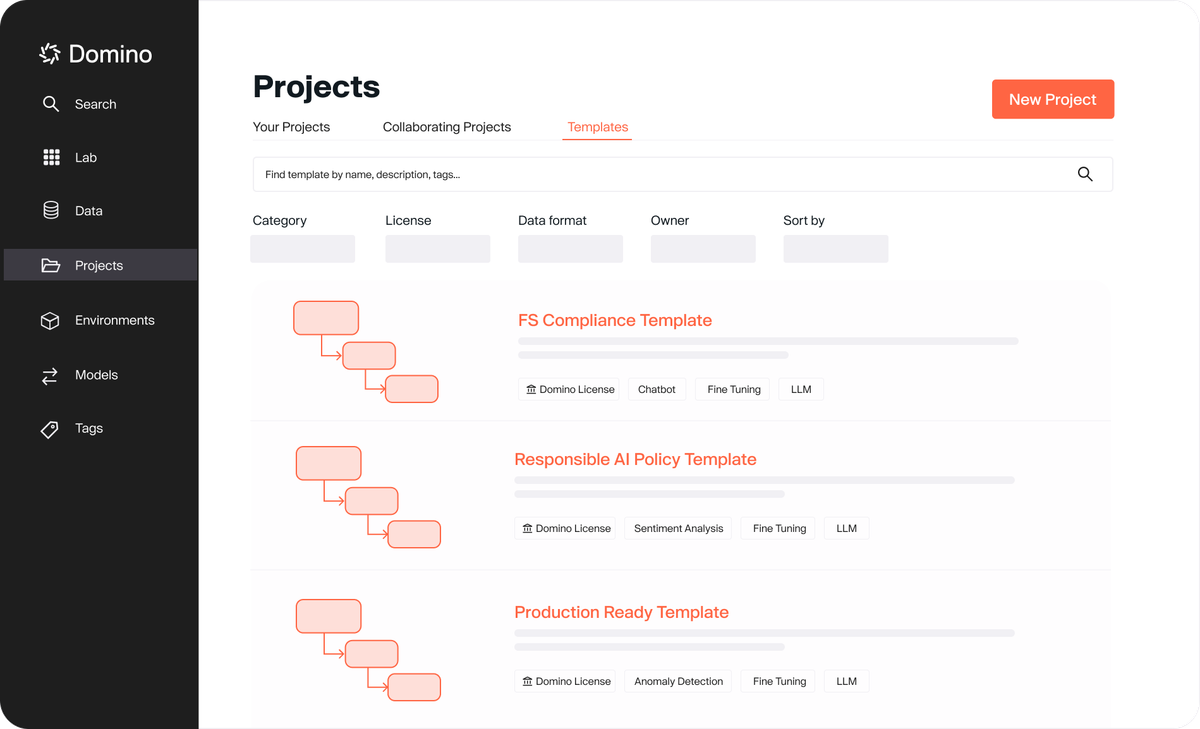This screenshot has width=1200, height=729.
Task: Click the Data icon in sidebar
Action: pos(50,210)
